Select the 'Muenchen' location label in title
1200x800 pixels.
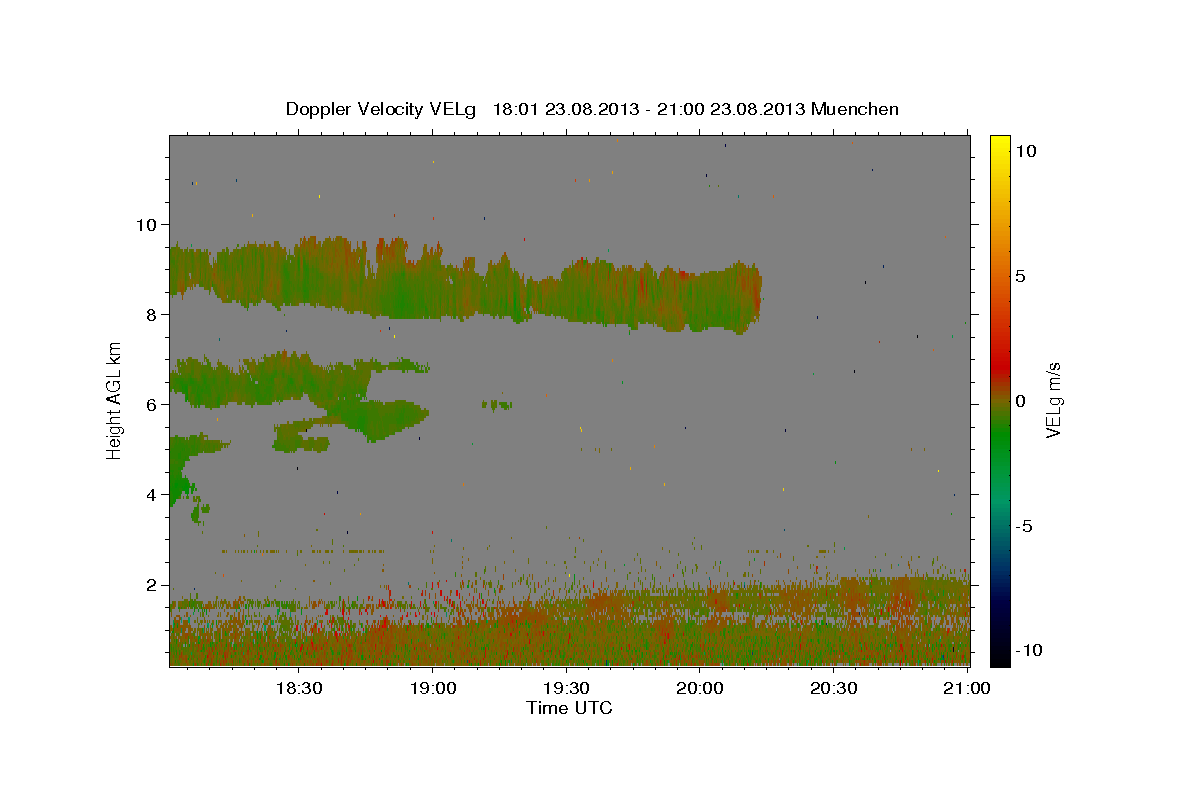tap(856, 109)
